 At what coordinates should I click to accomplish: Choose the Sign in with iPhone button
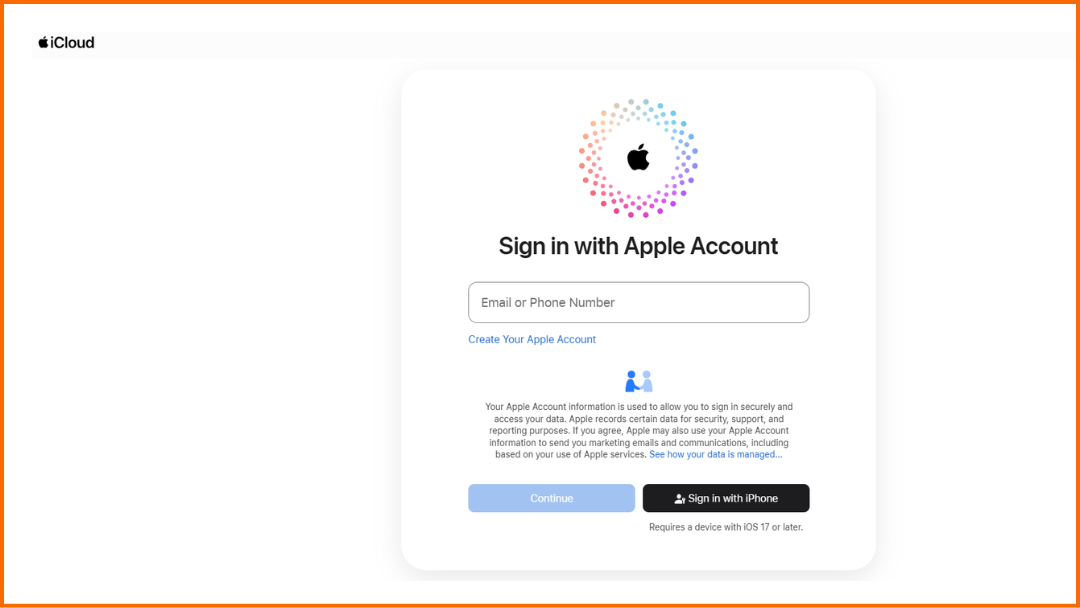(726, 498)
